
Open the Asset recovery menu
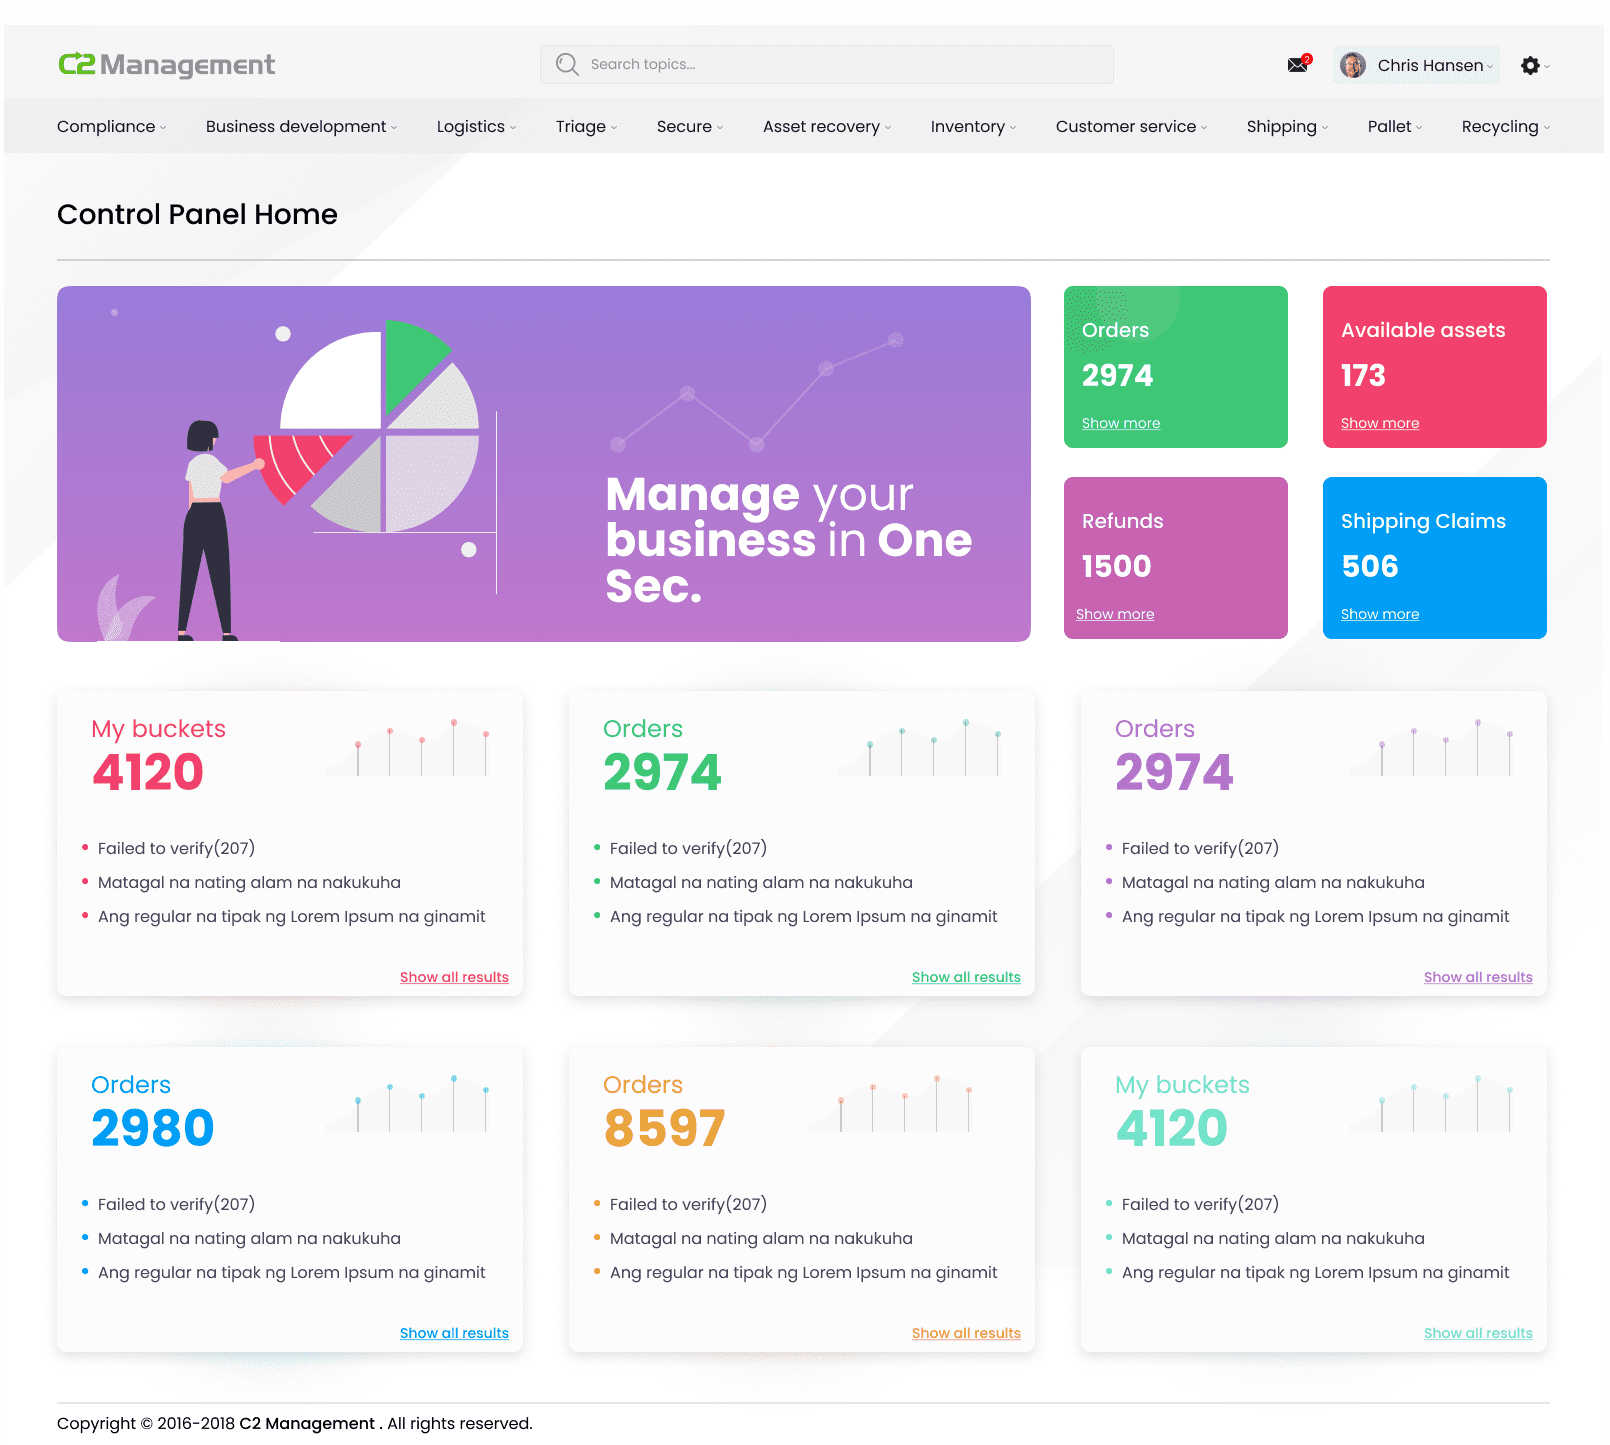point(826,127)
